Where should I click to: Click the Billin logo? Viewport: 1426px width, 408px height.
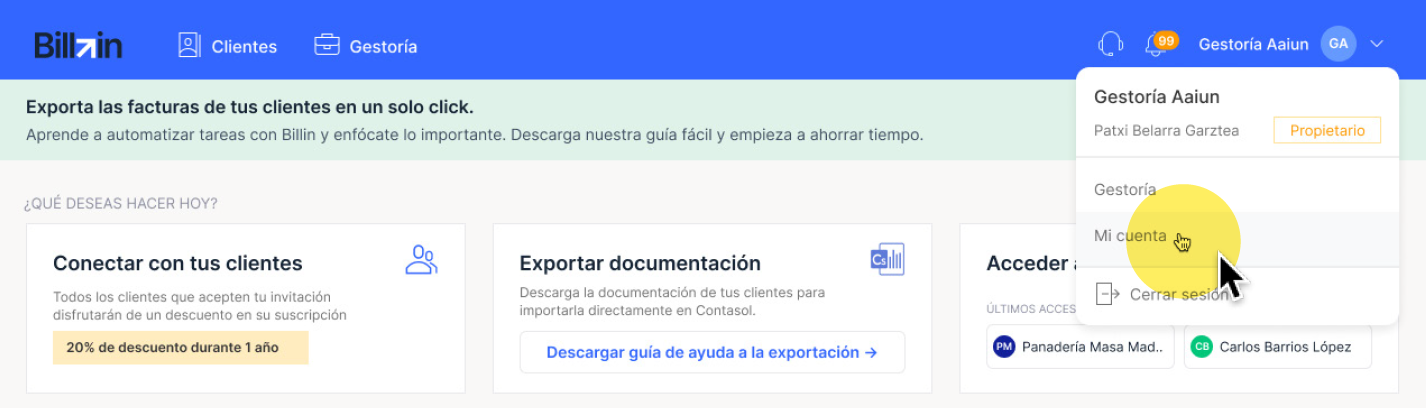click(x=78, y=45)
